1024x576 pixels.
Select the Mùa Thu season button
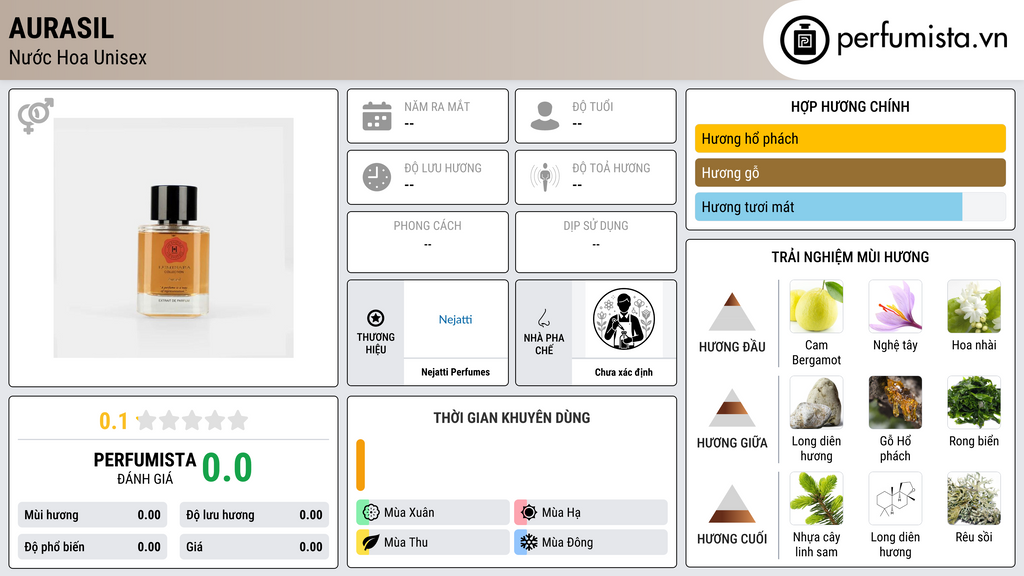coord(433,542)
